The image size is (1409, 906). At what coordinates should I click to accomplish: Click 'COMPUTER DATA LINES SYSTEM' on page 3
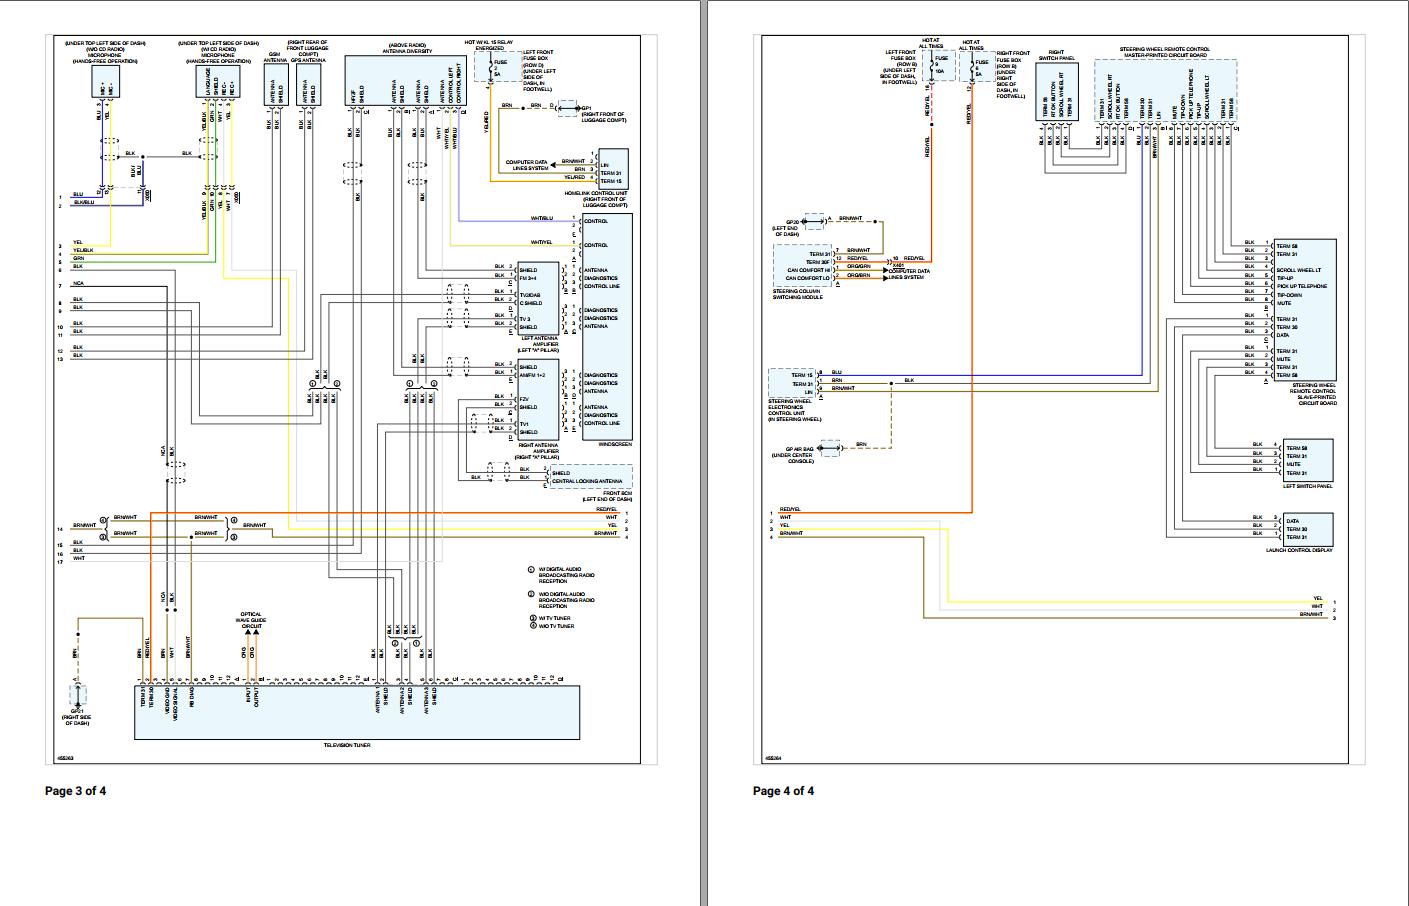coord(528,165)
